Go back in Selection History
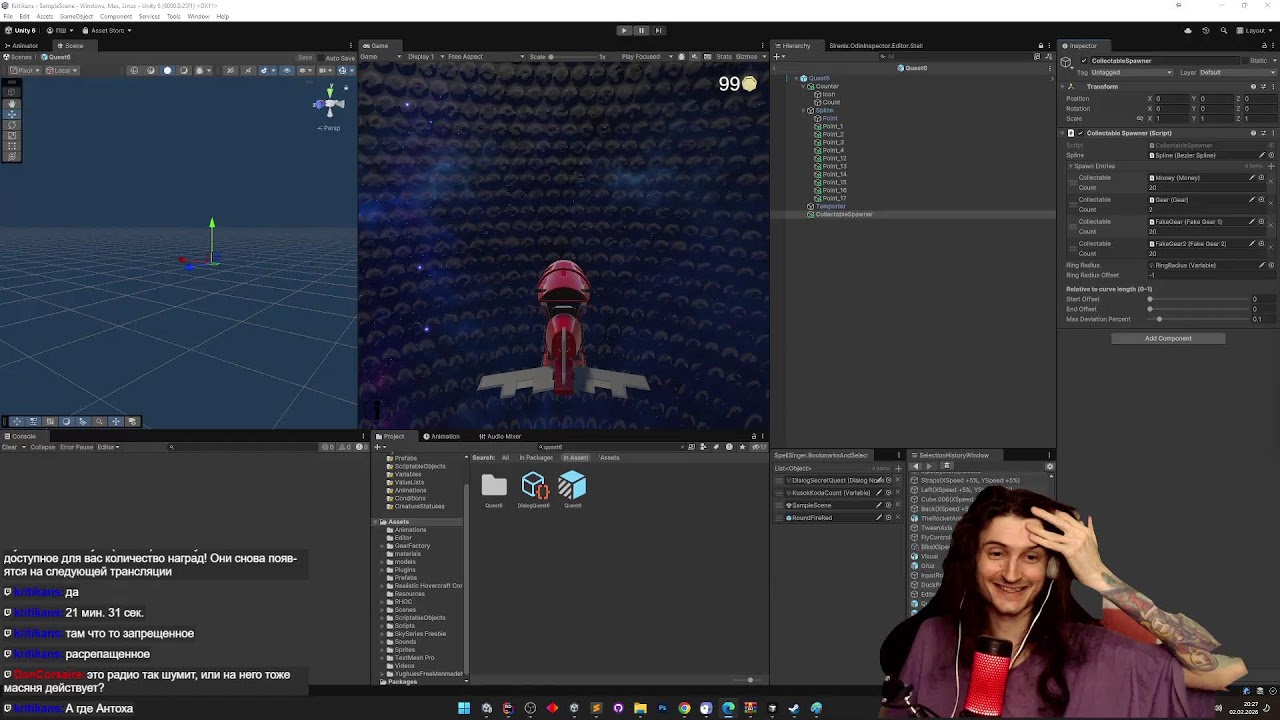 916,466
